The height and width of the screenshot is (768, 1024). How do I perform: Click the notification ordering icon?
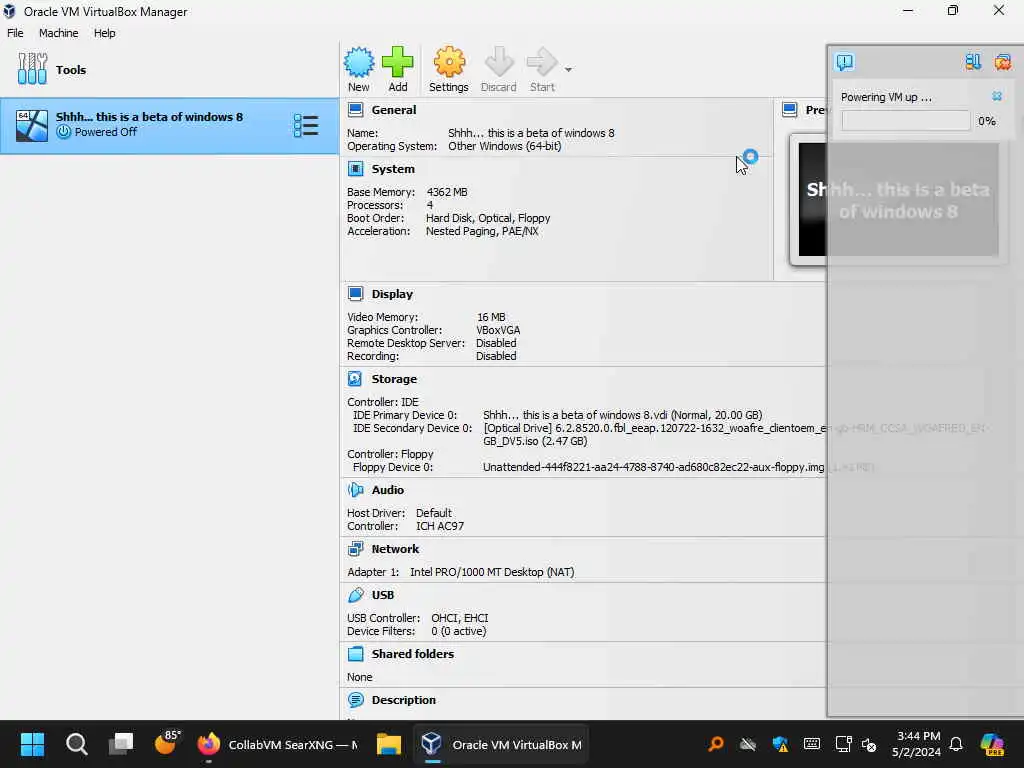[x=973, y=62]
